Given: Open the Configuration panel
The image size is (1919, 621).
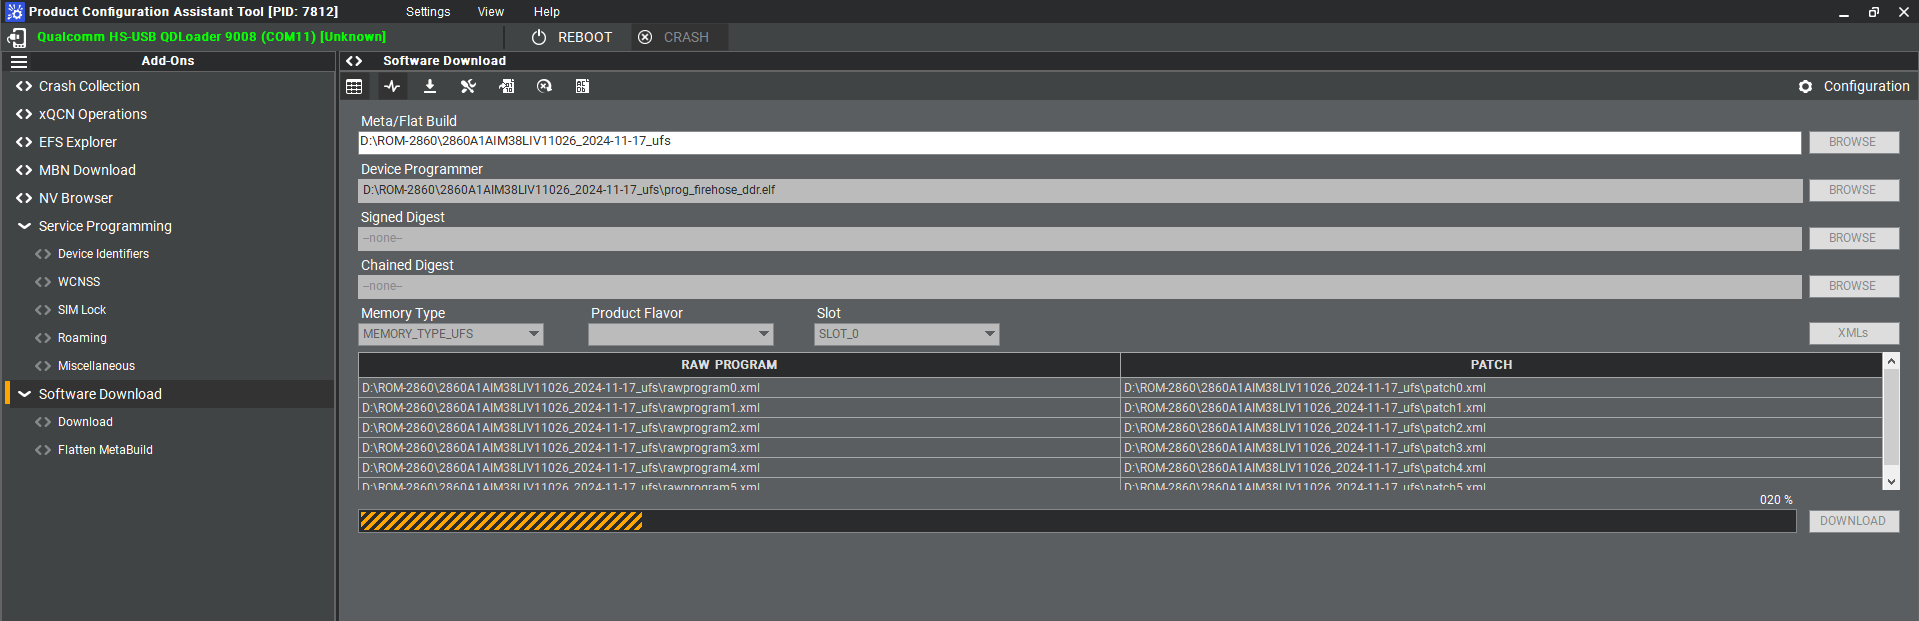Looking at the screenshot, I should [1853, 87].
